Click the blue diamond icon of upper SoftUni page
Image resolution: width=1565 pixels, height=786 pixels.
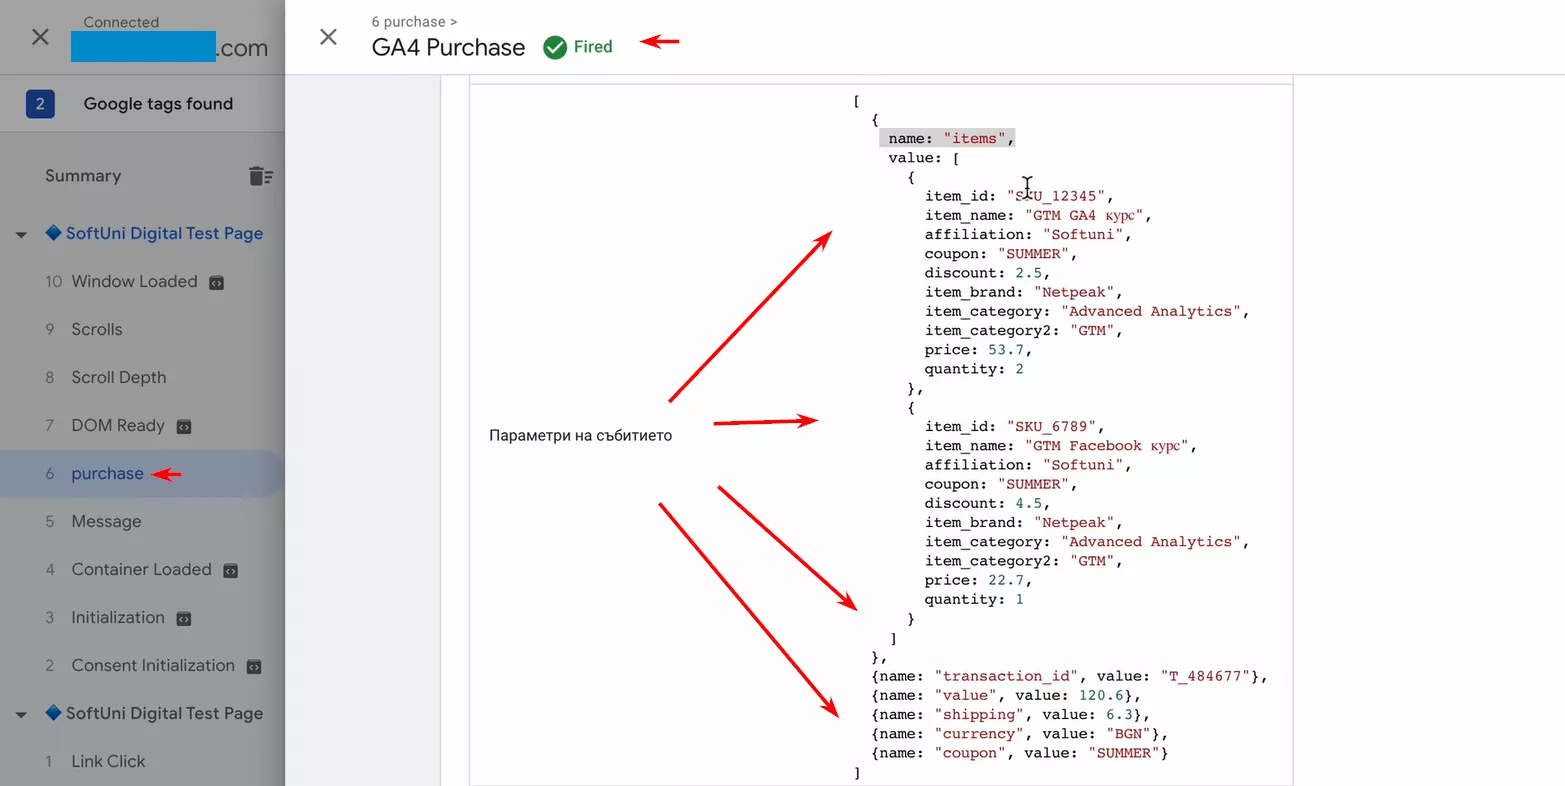[54, 233]
